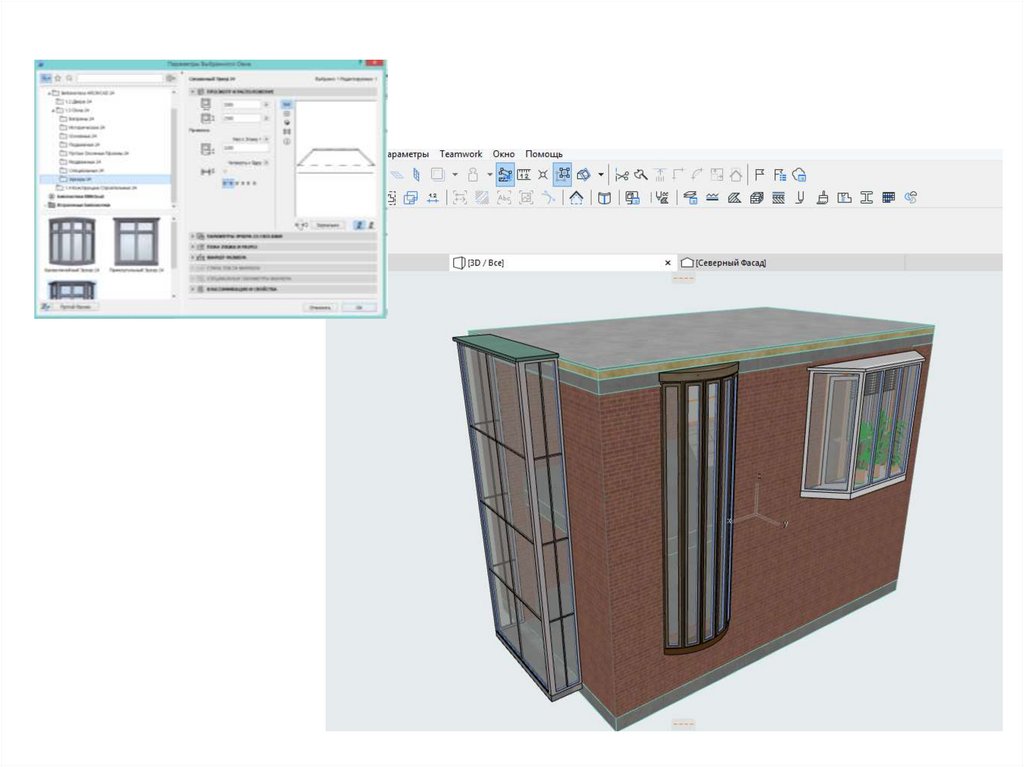Click the house-shaped icon in second toolbar row
1024x767 pixels.
pyautogui.click(x=577, y=198)
